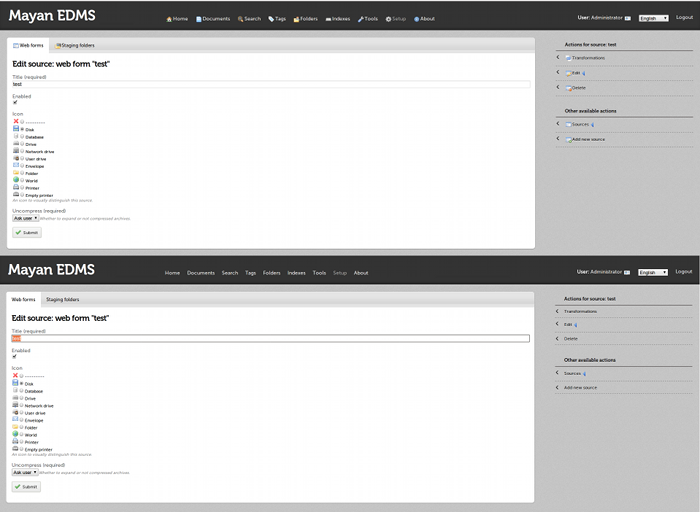This screenshot has height=512, width=700.
Task: Click the Logout link in the upper header
Action: click(684, 17)
